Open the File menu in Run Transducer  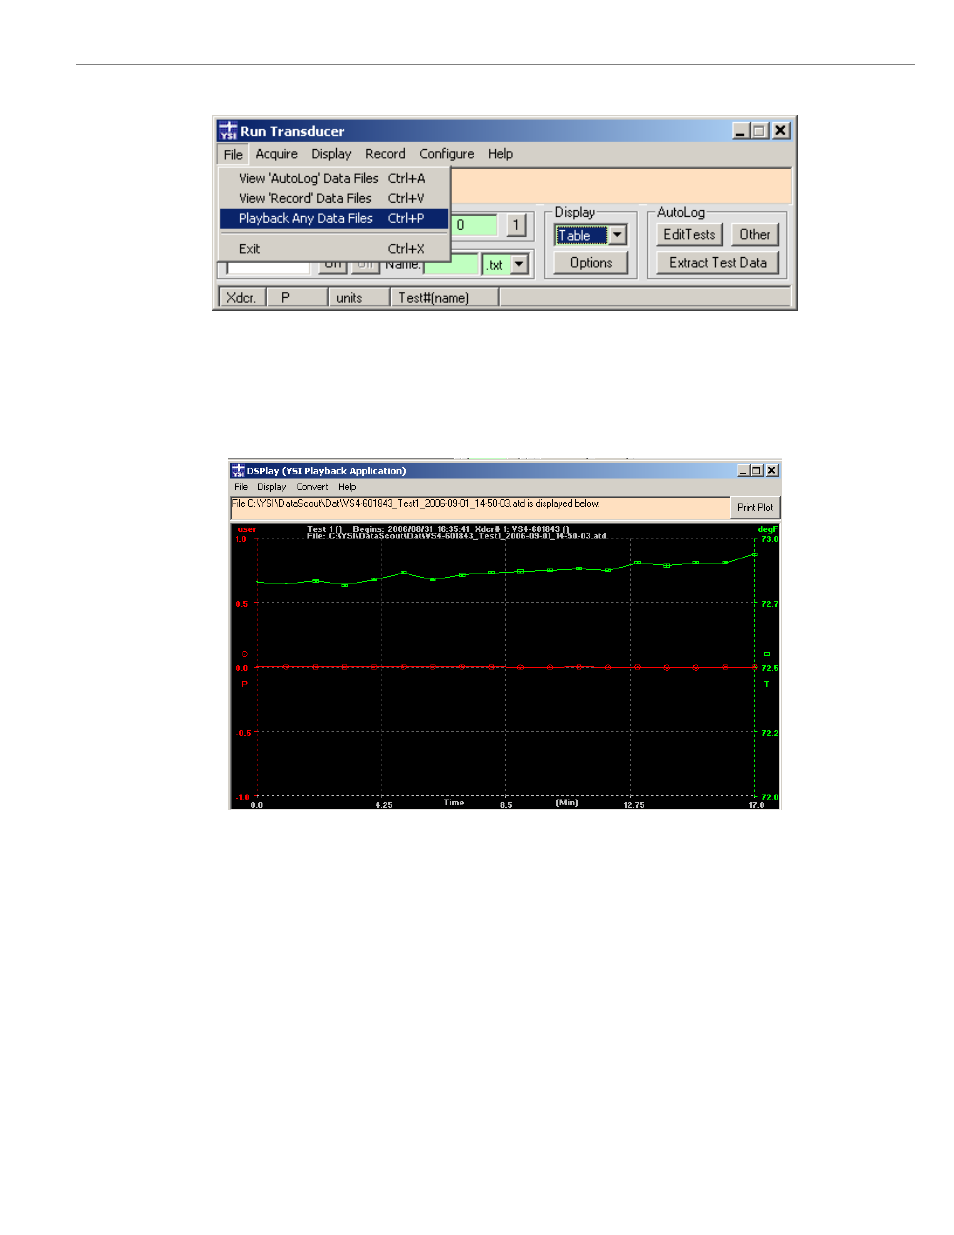tap(233, 154)
